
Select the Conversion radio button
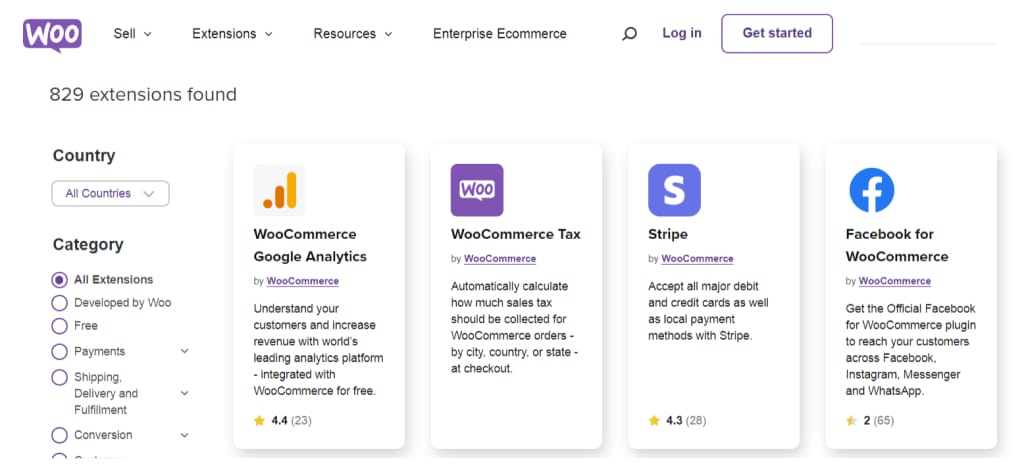pyautogui.click(x=59, y=435)
